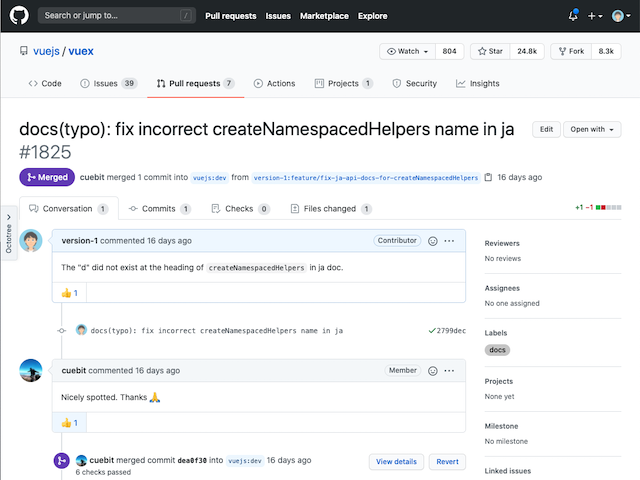This screenshot has height=480, width=640.
Task: Expand the Octotree side panel
Action: tap(9, 234)
